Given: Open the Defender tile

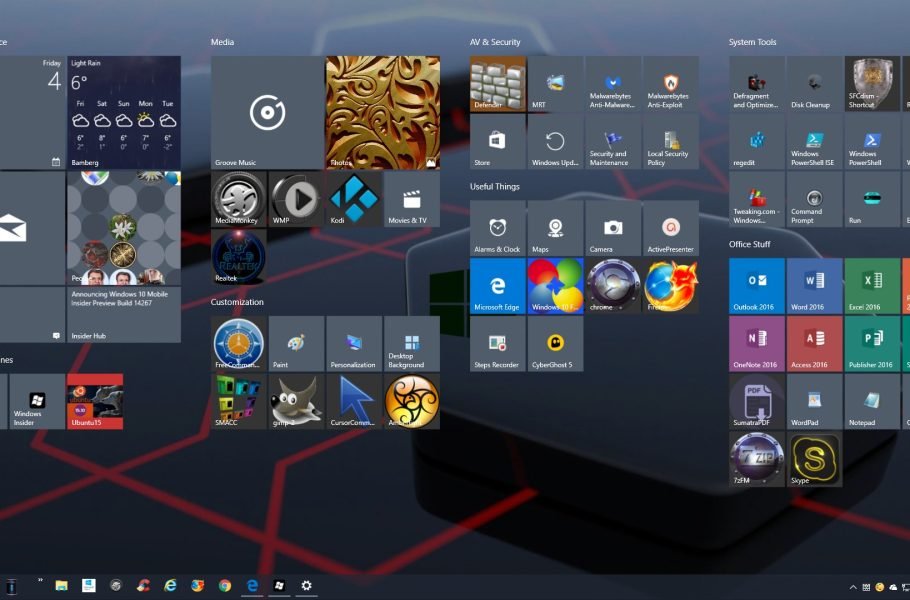Looking at the screenshot, I should pyautogui.click(x=498, y=84).
